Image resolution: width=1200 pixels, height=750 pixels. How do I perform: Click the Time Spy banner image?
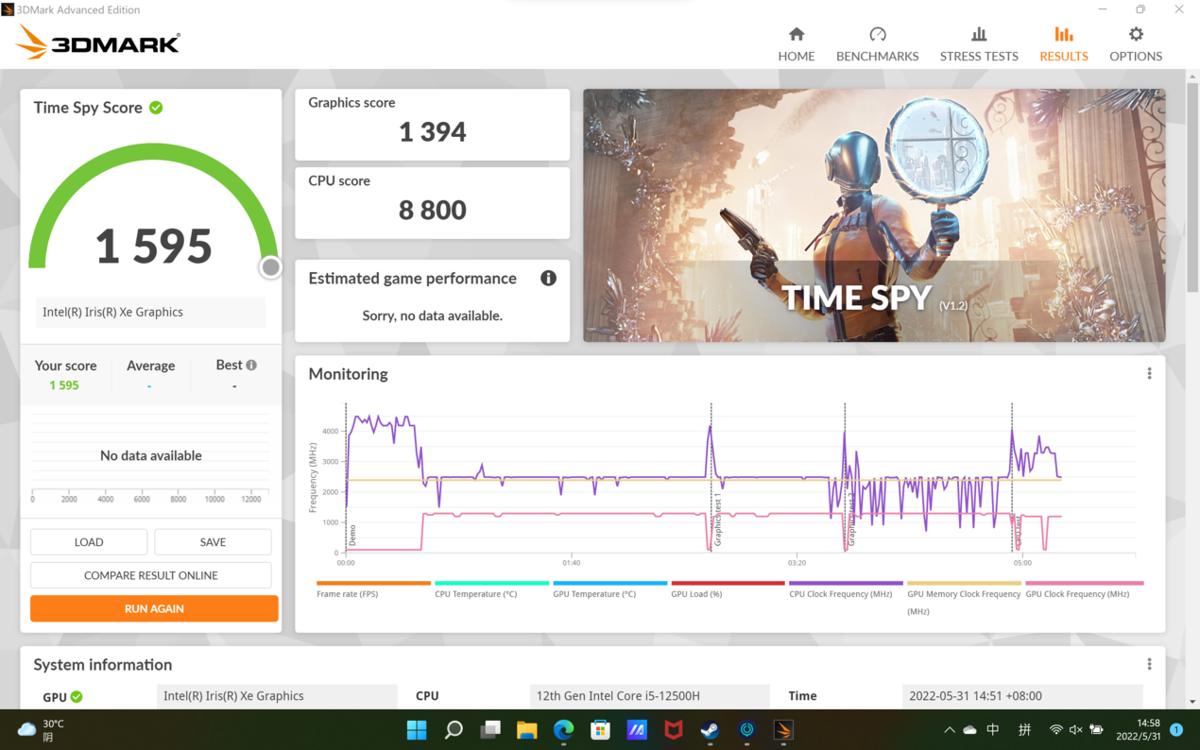pyautogui.click(x=873, y=215)
